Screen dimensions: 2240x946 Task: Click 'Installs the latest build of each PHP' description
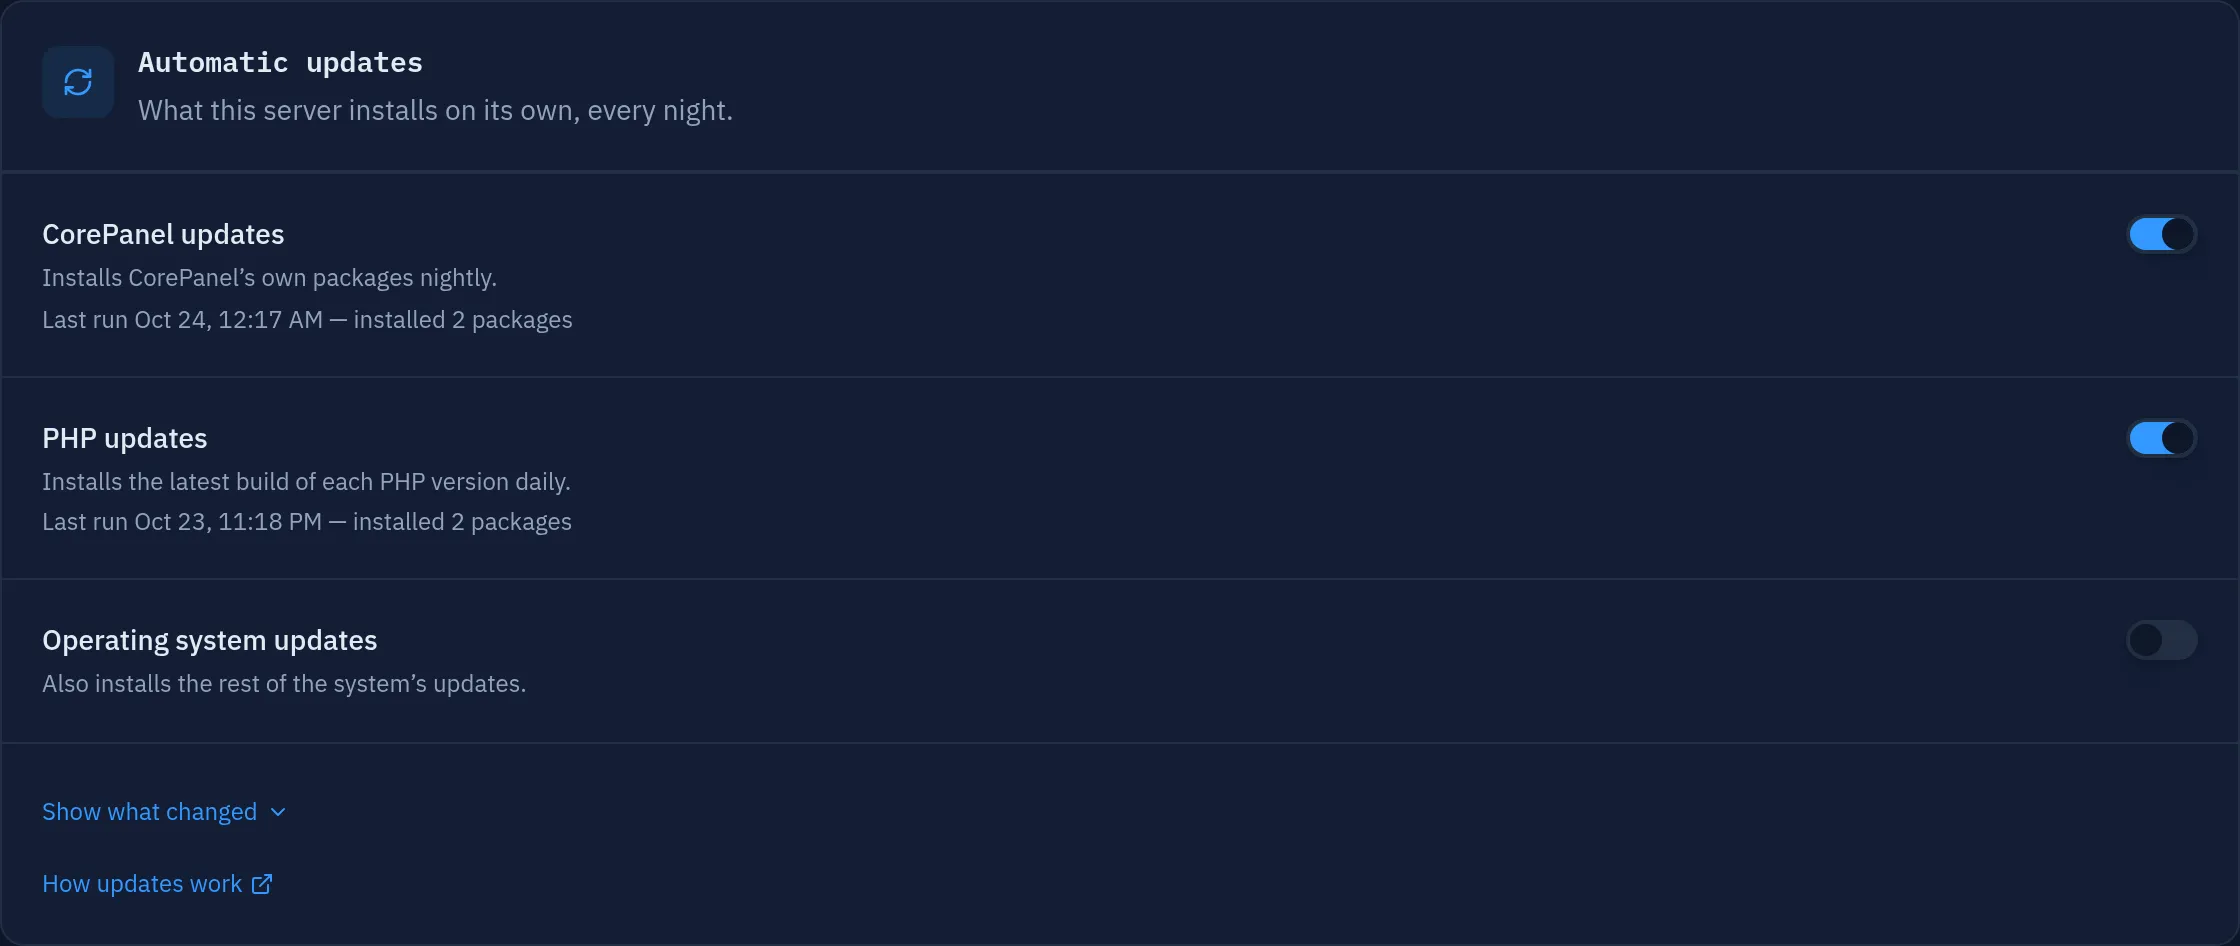306,482
